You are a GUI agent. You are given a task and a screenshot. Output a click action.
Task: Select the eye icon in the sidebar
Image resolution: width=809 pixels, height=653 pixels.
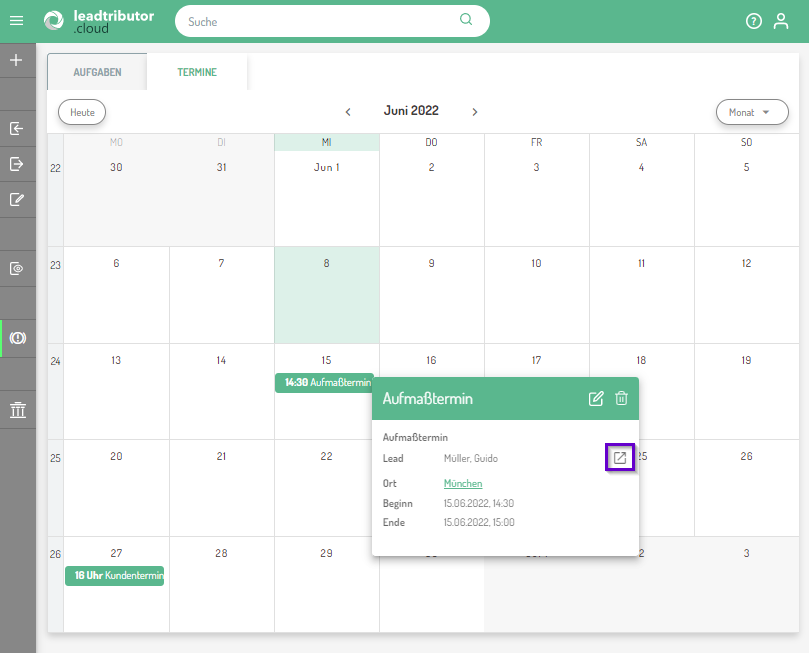click(x=16, y=268)
